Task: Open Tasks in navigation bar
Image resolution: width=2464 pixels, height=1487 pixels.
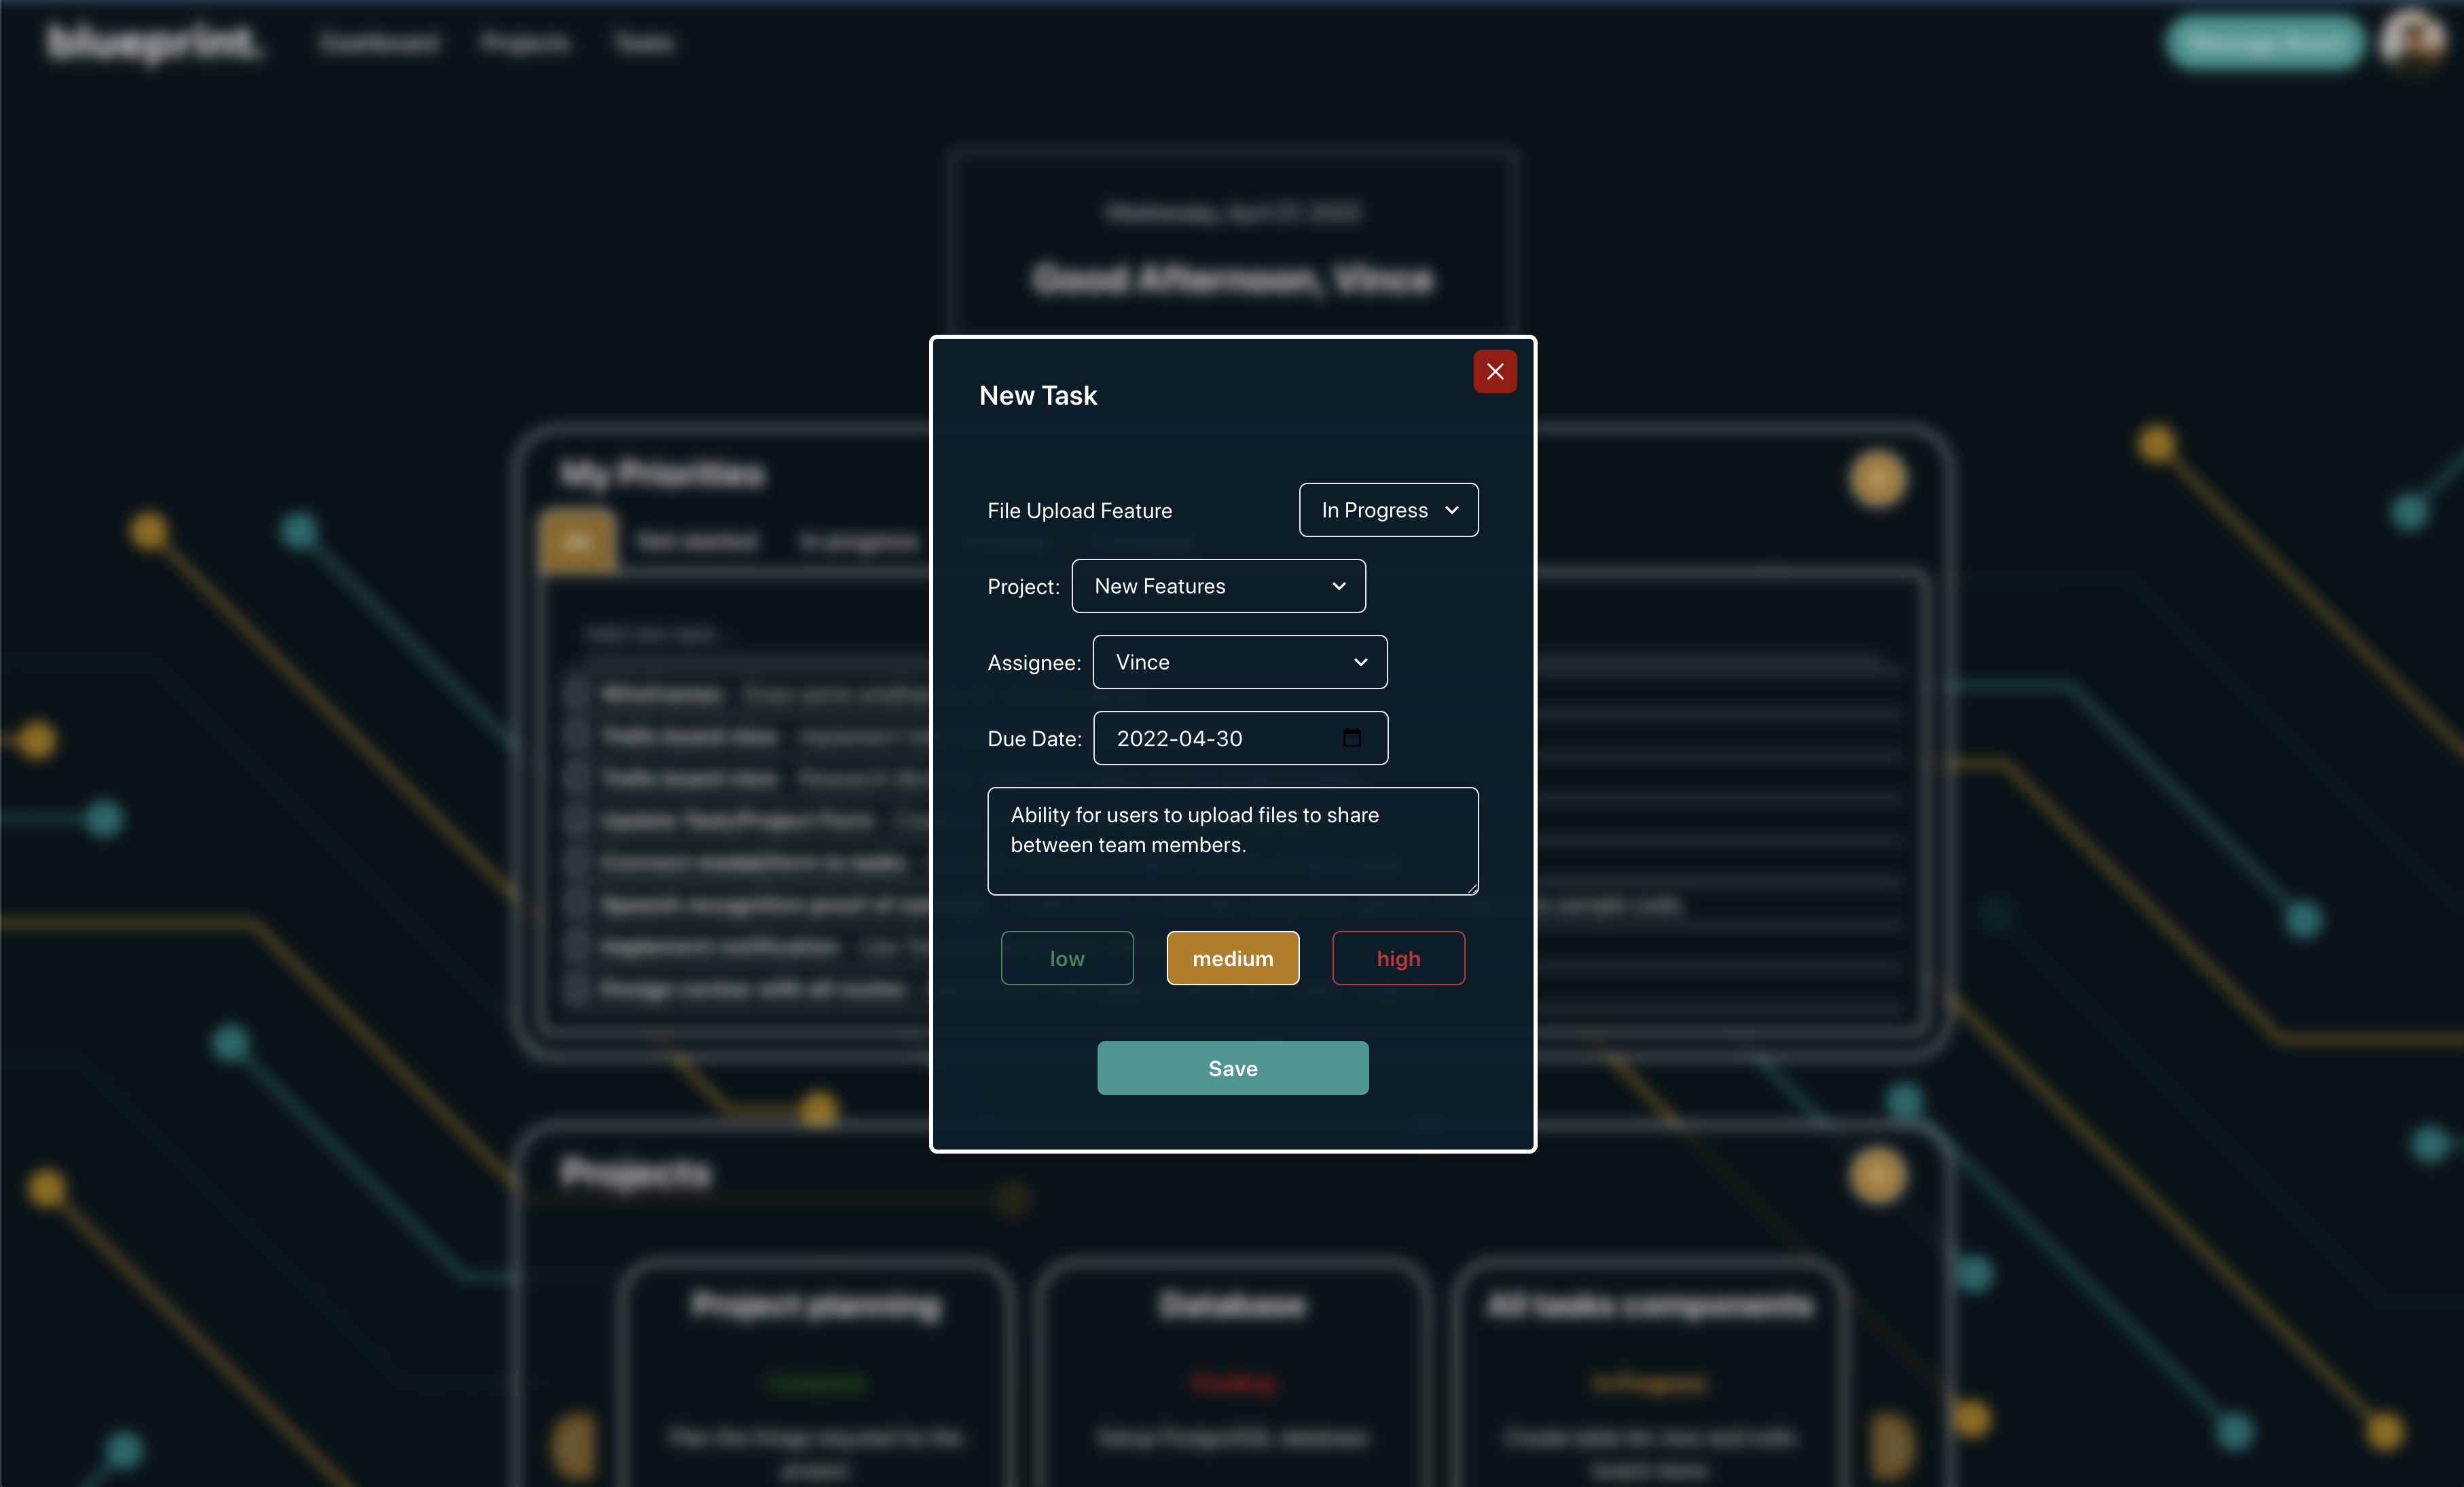Action: point(644,43)
